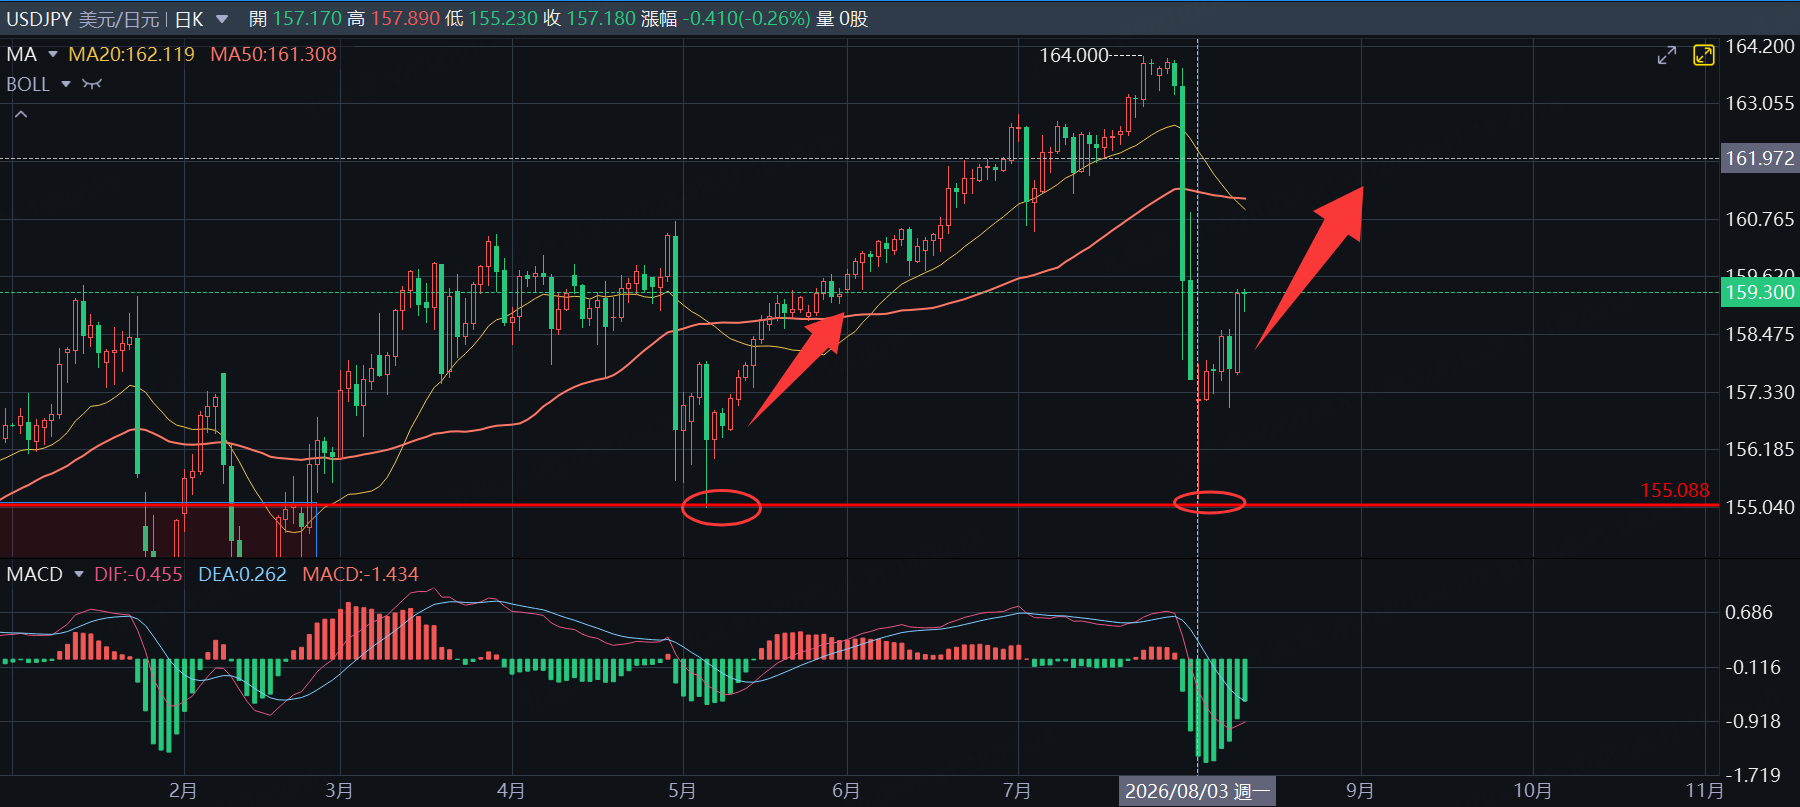Click the 157.330 price axis label
The width and height of the screenshot is (1800, 807).
point(1760,392)
